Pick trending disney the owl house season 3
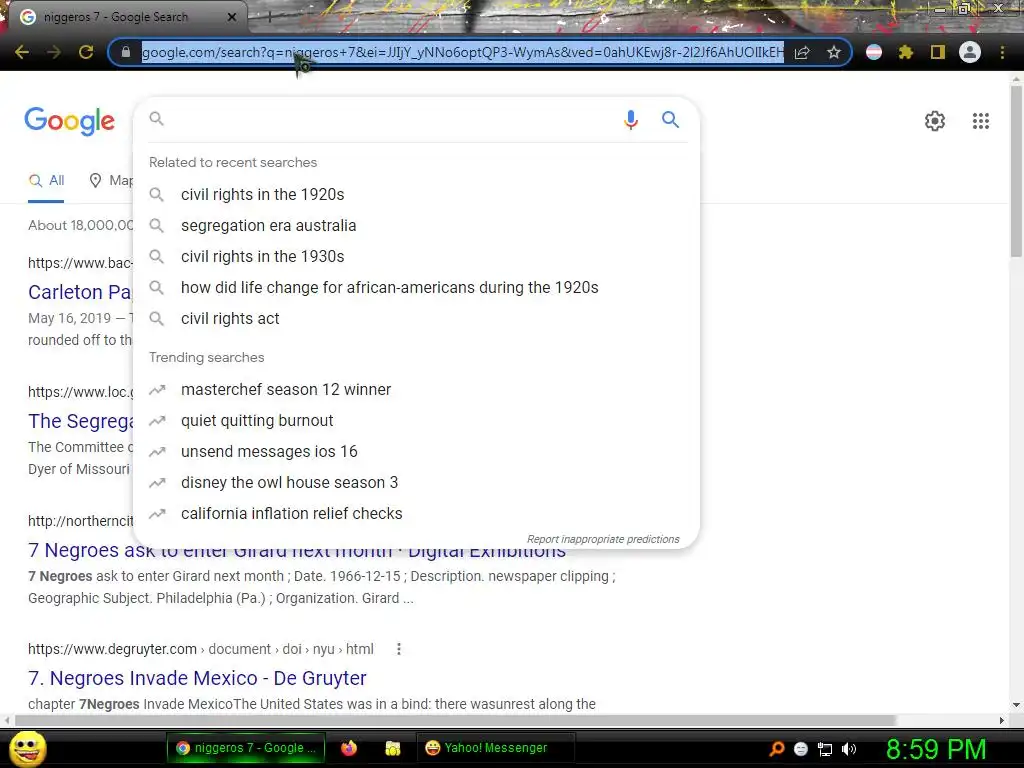The width and height of the screenshot is (1024, 768). [x=416, y=483]
